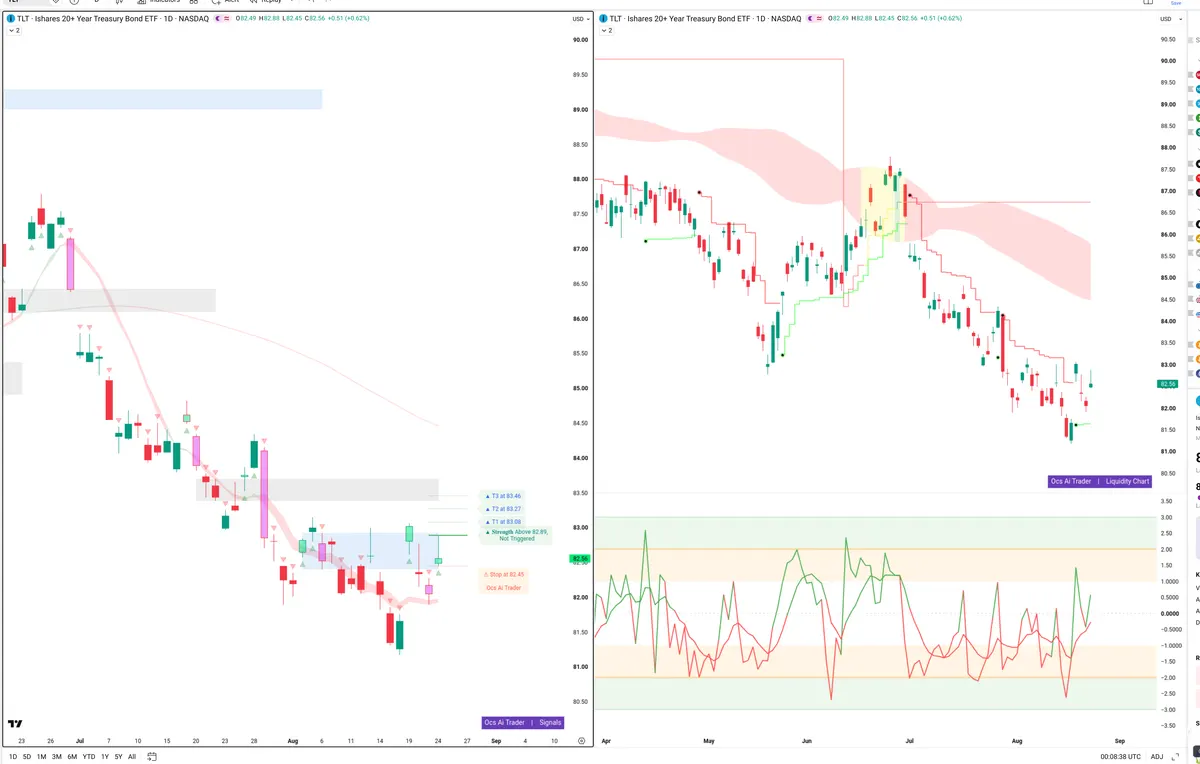Select the 1D time range
This screenshot has width=1200, height=764.
13,757
